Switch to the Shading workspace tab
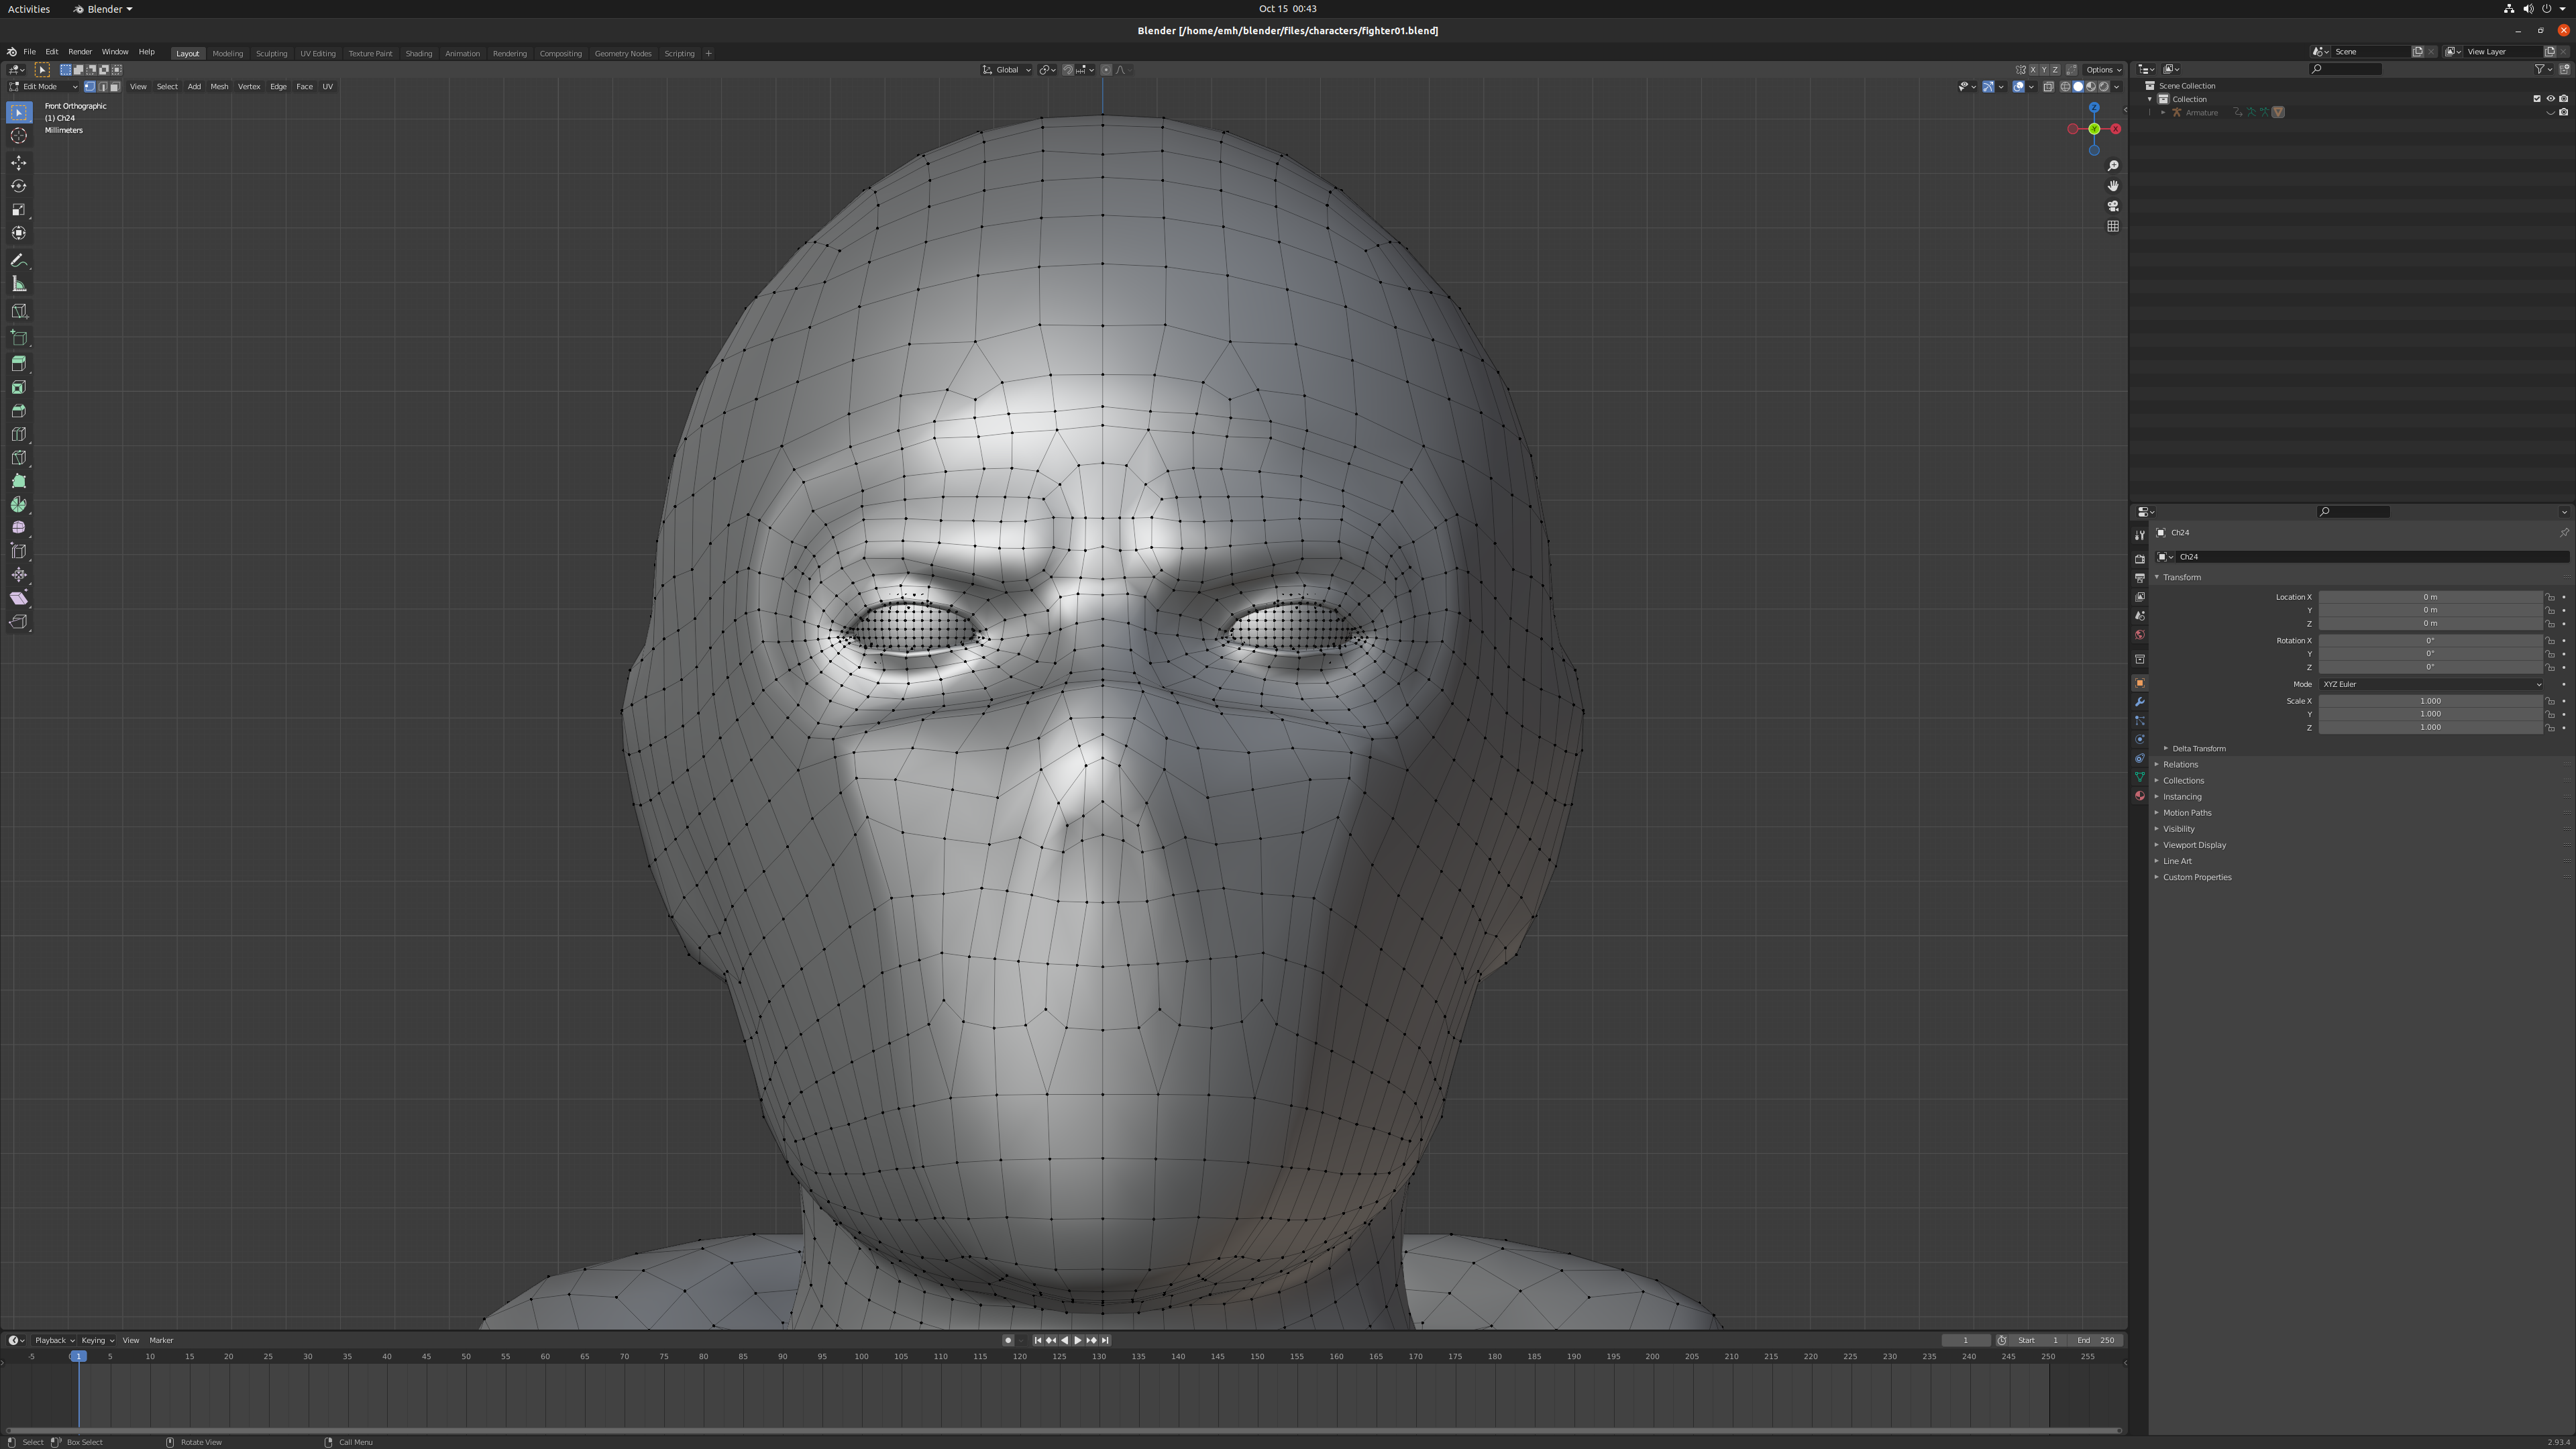 click(x=419, y=54)
